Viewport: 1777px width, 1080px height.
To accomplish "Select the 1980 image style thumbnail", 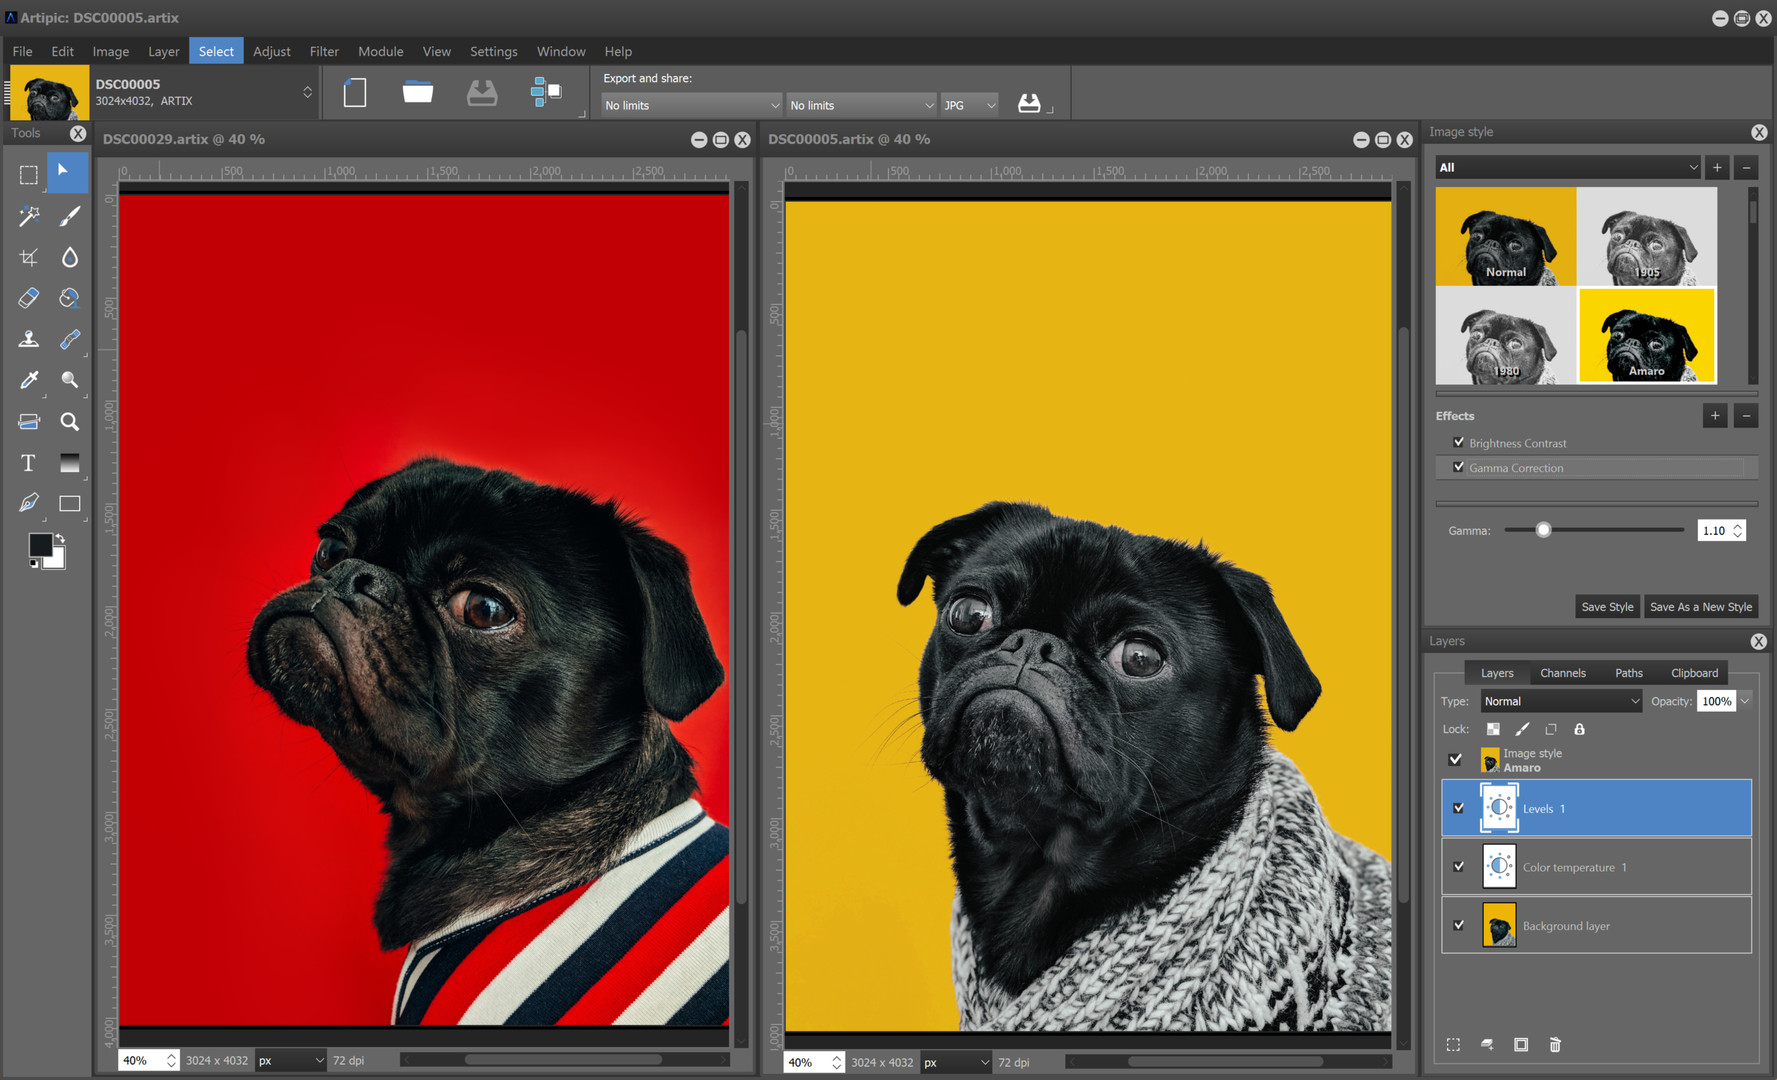I will point(1506,336).
